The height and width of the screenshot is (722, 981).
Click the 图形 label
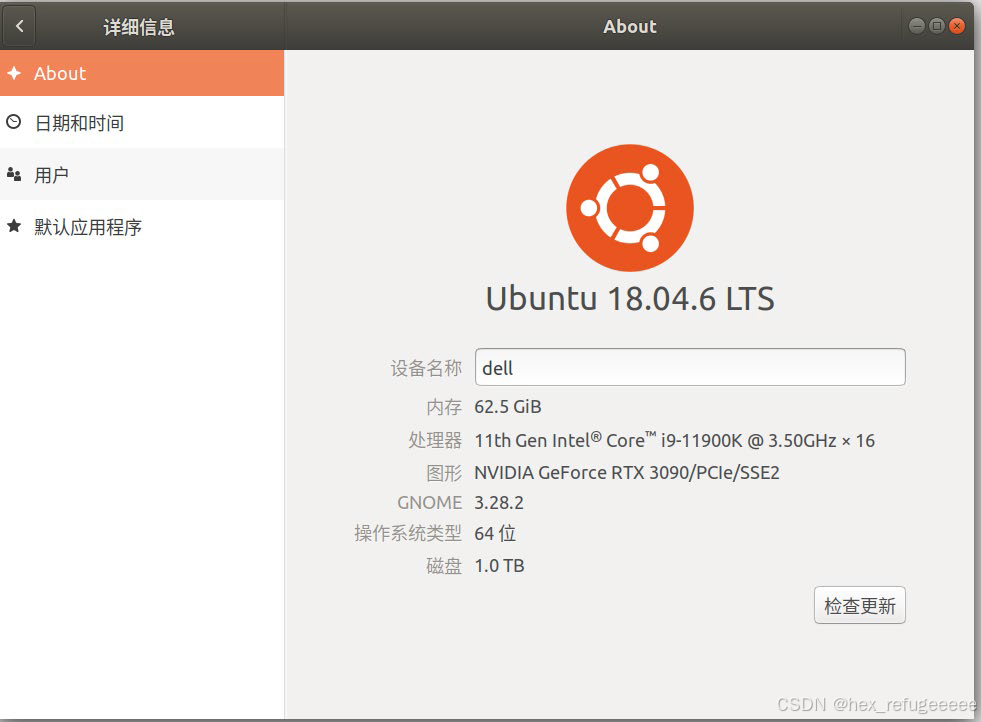[444, 473]
